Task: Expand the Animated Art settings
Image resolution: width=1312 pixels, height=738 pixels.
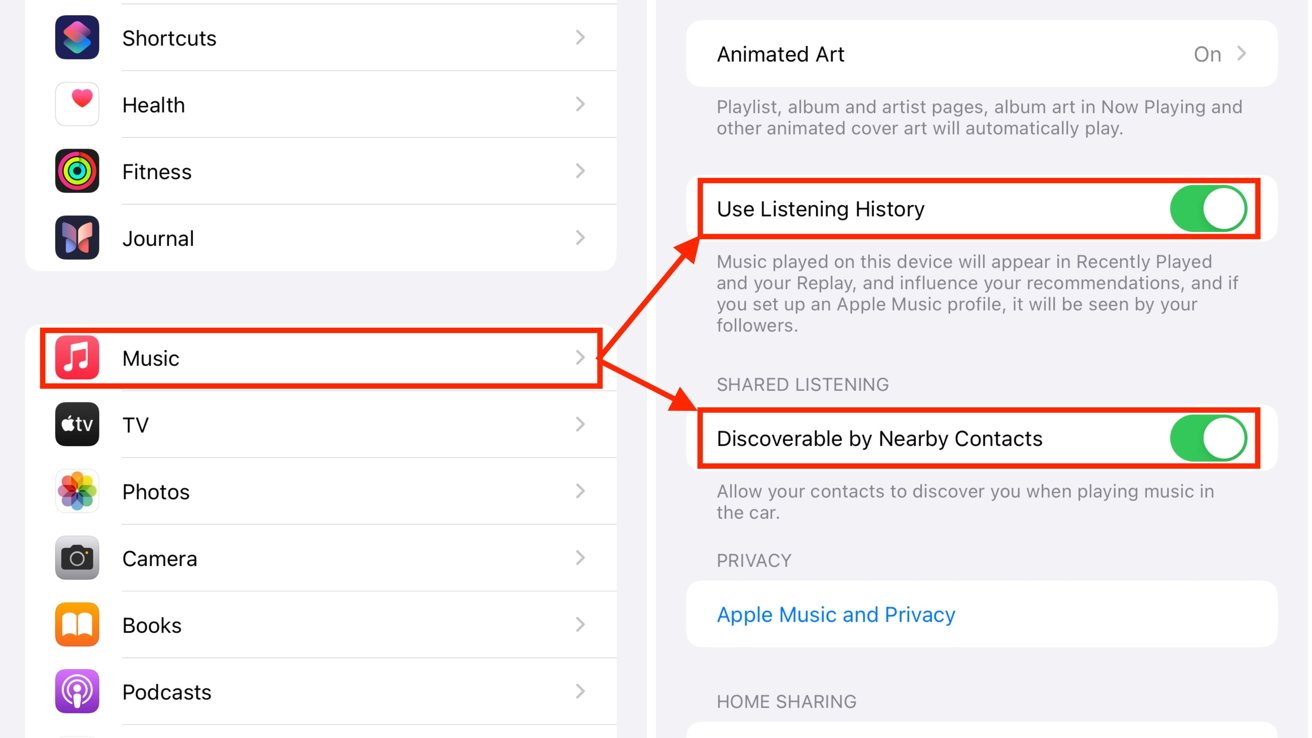Action: tap(1243, 54)
